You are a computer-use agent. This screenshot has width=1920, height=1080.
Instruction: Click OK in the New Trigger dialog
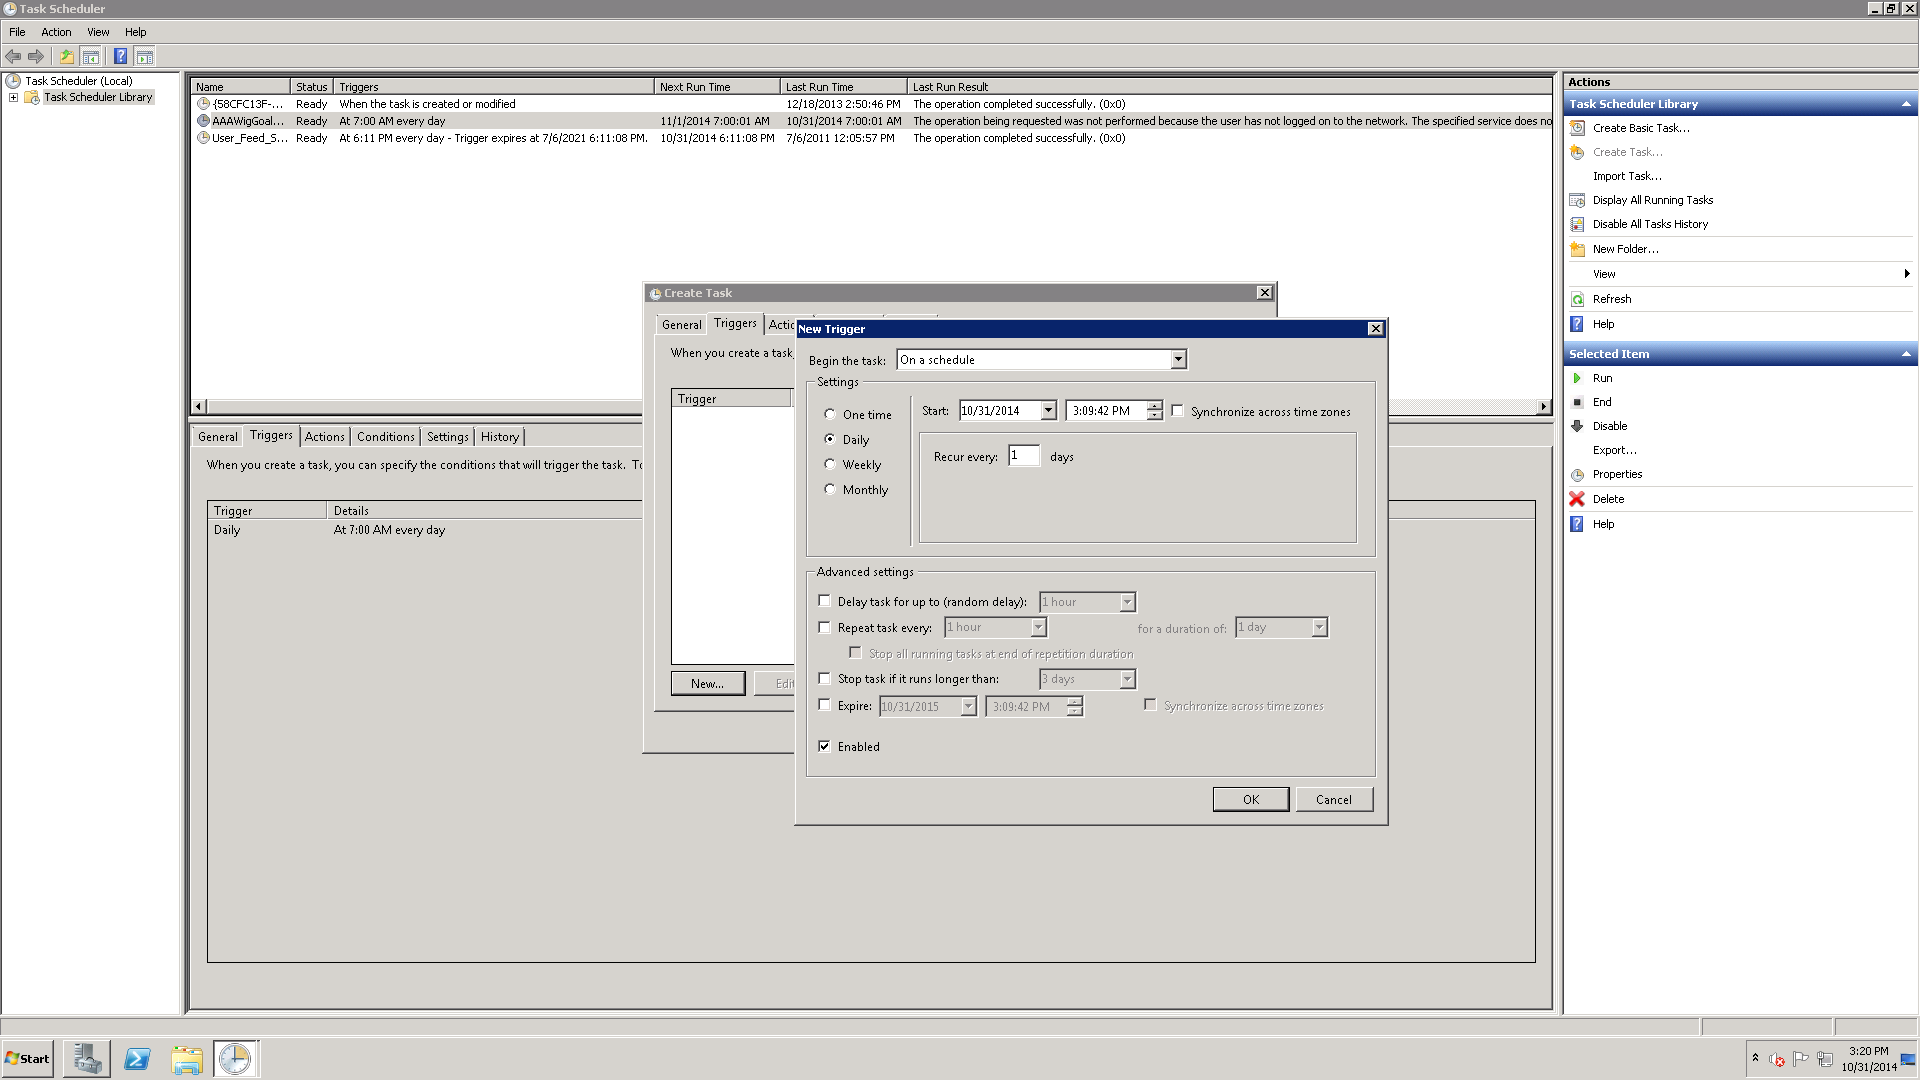tap(1250, 799)
